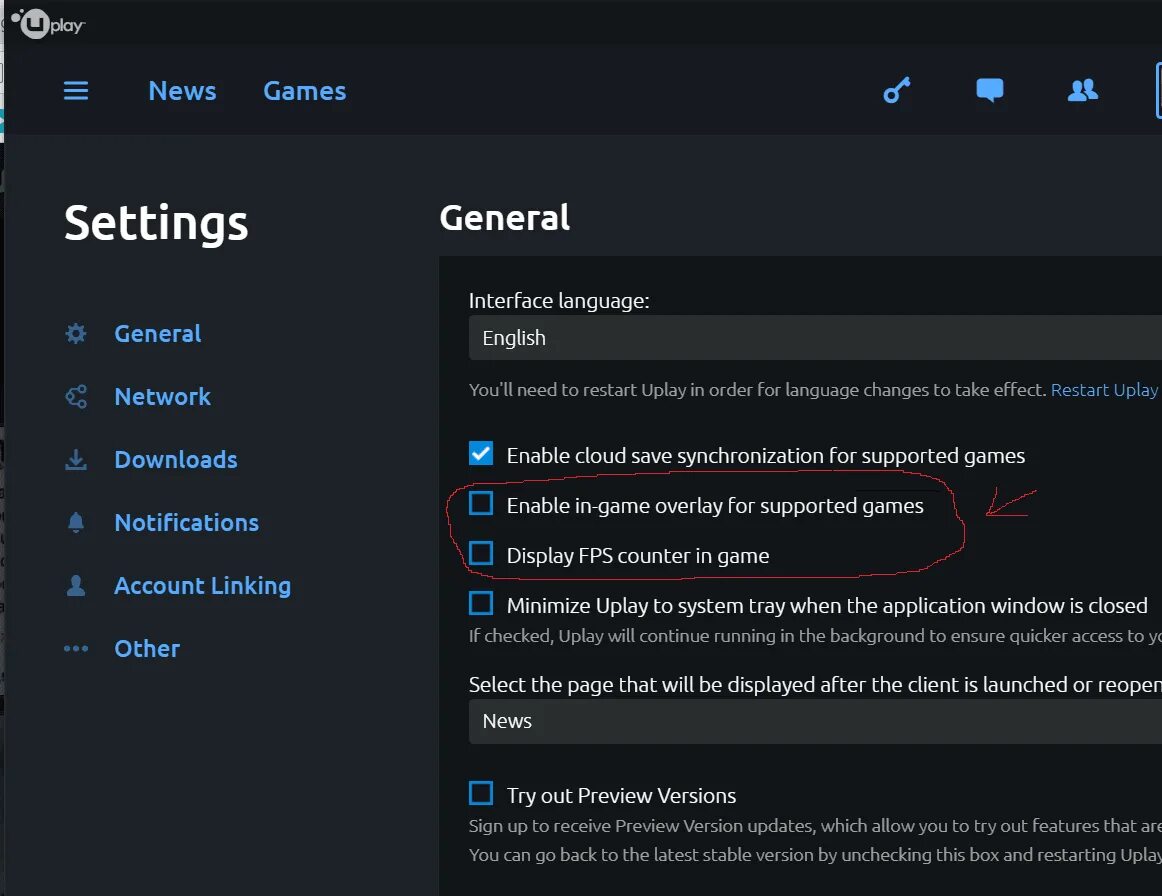Click the gear icon beside General
Screen dimensions: 1162x896
point(76,333)
